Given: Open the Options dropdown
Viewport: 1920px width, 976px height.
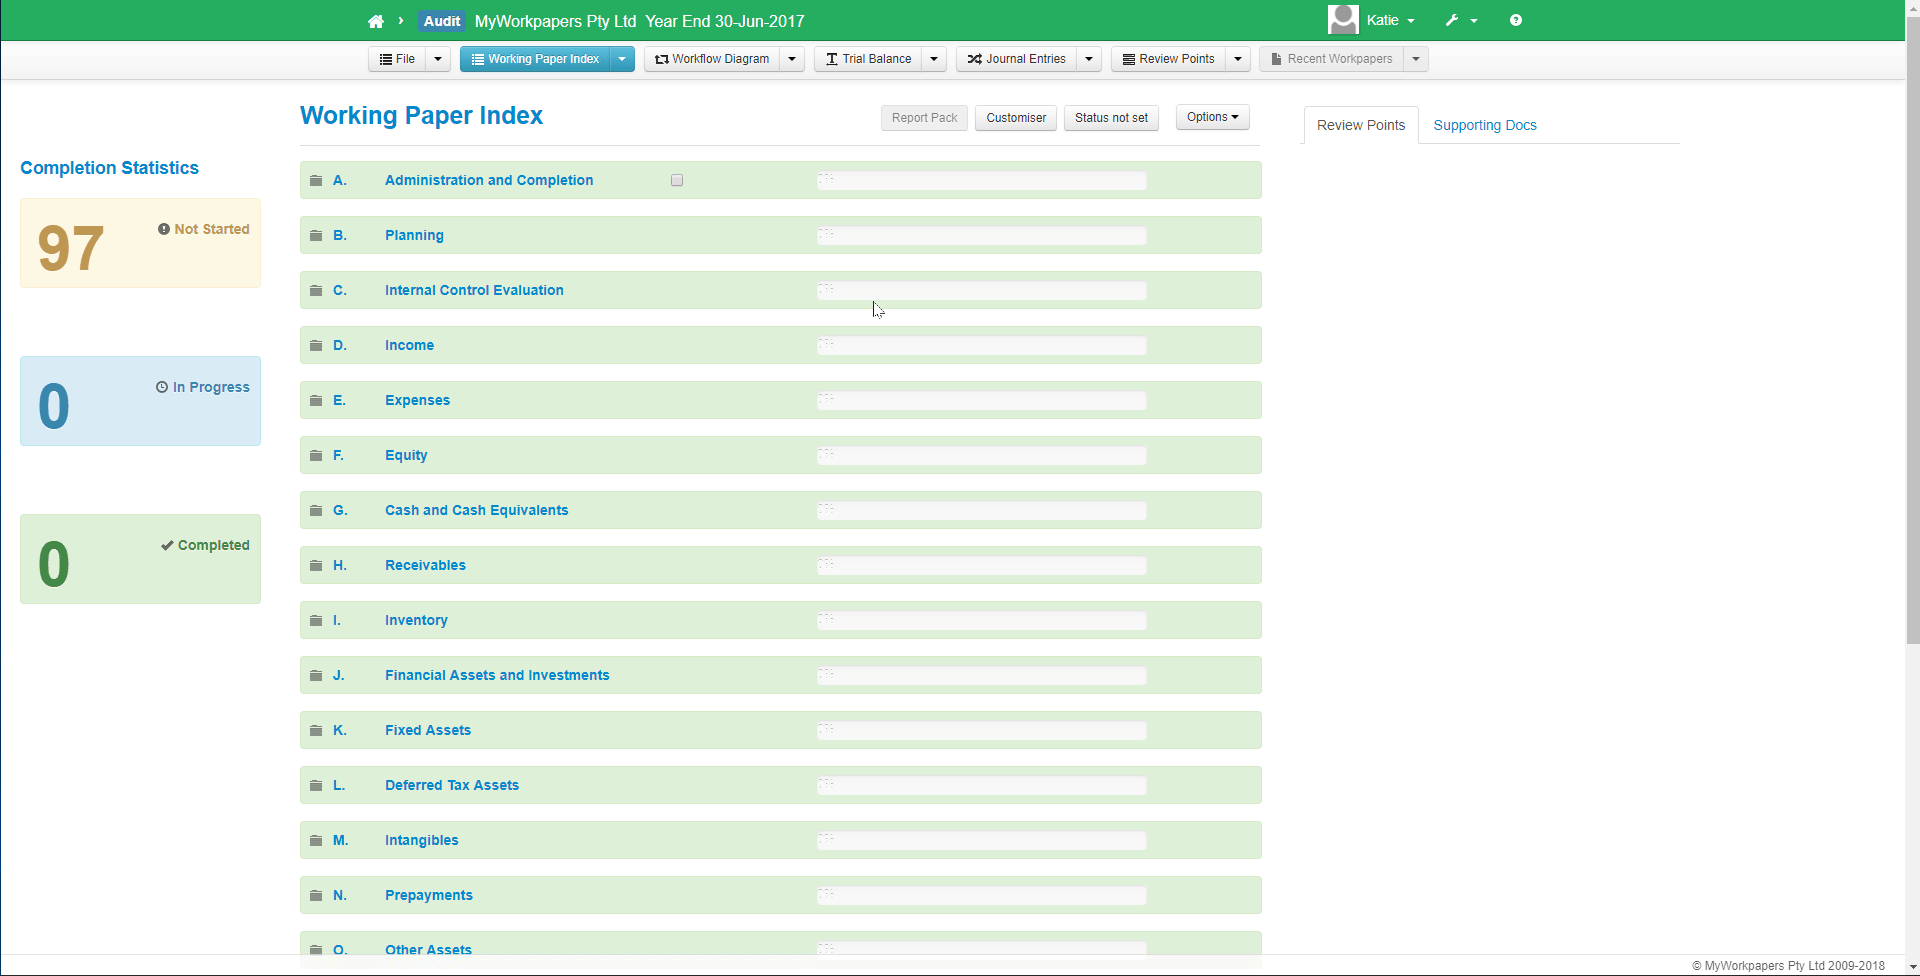Looking at the screenshot, I should pyautogui.click(x=1212, y=117).
